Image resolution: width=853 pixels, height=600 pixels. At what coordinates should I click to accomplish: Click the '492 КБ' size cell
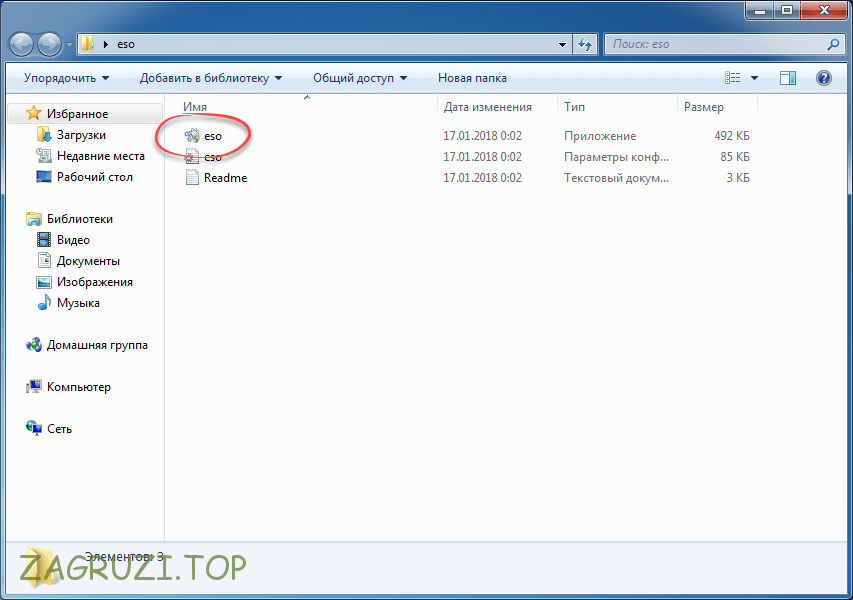click(732, 136)
